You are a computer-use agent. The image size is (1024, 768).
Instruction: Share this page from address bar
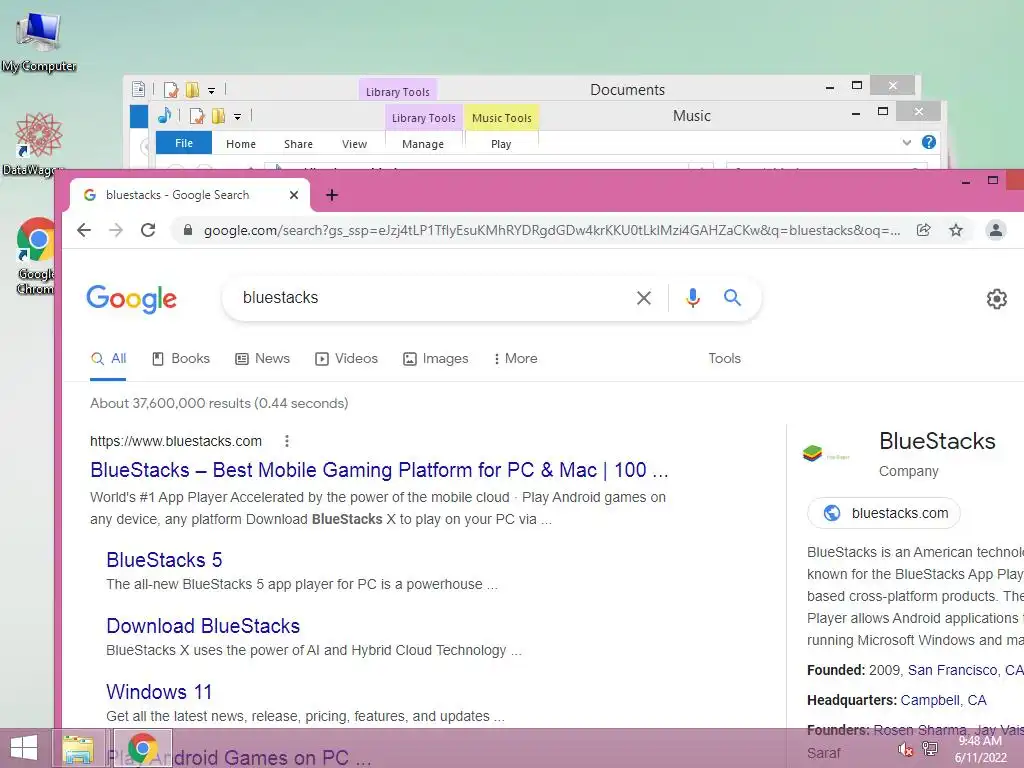pos(923,230)
